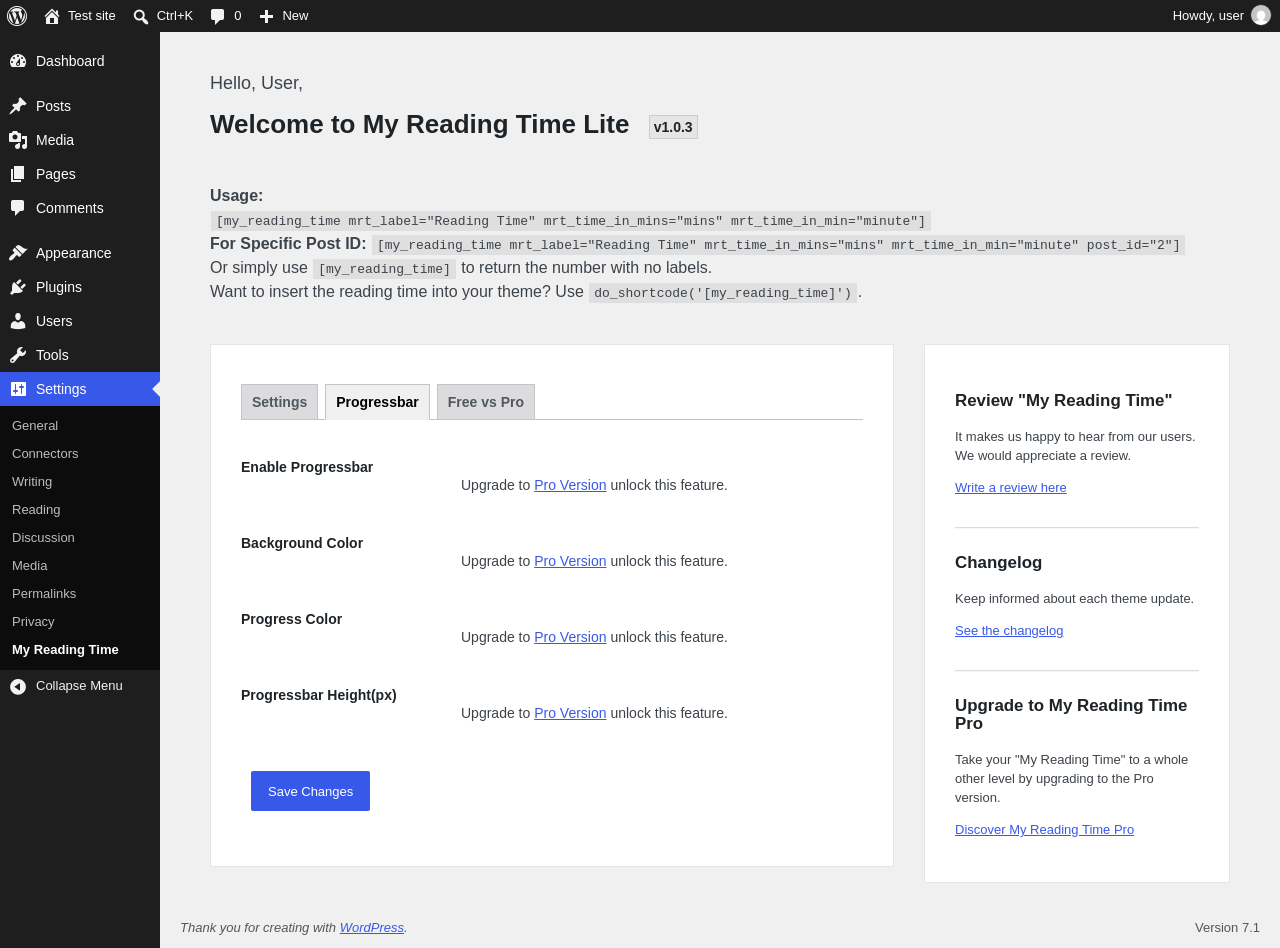
Task: Open the Dashboard menu item
Action: point(80,61)
